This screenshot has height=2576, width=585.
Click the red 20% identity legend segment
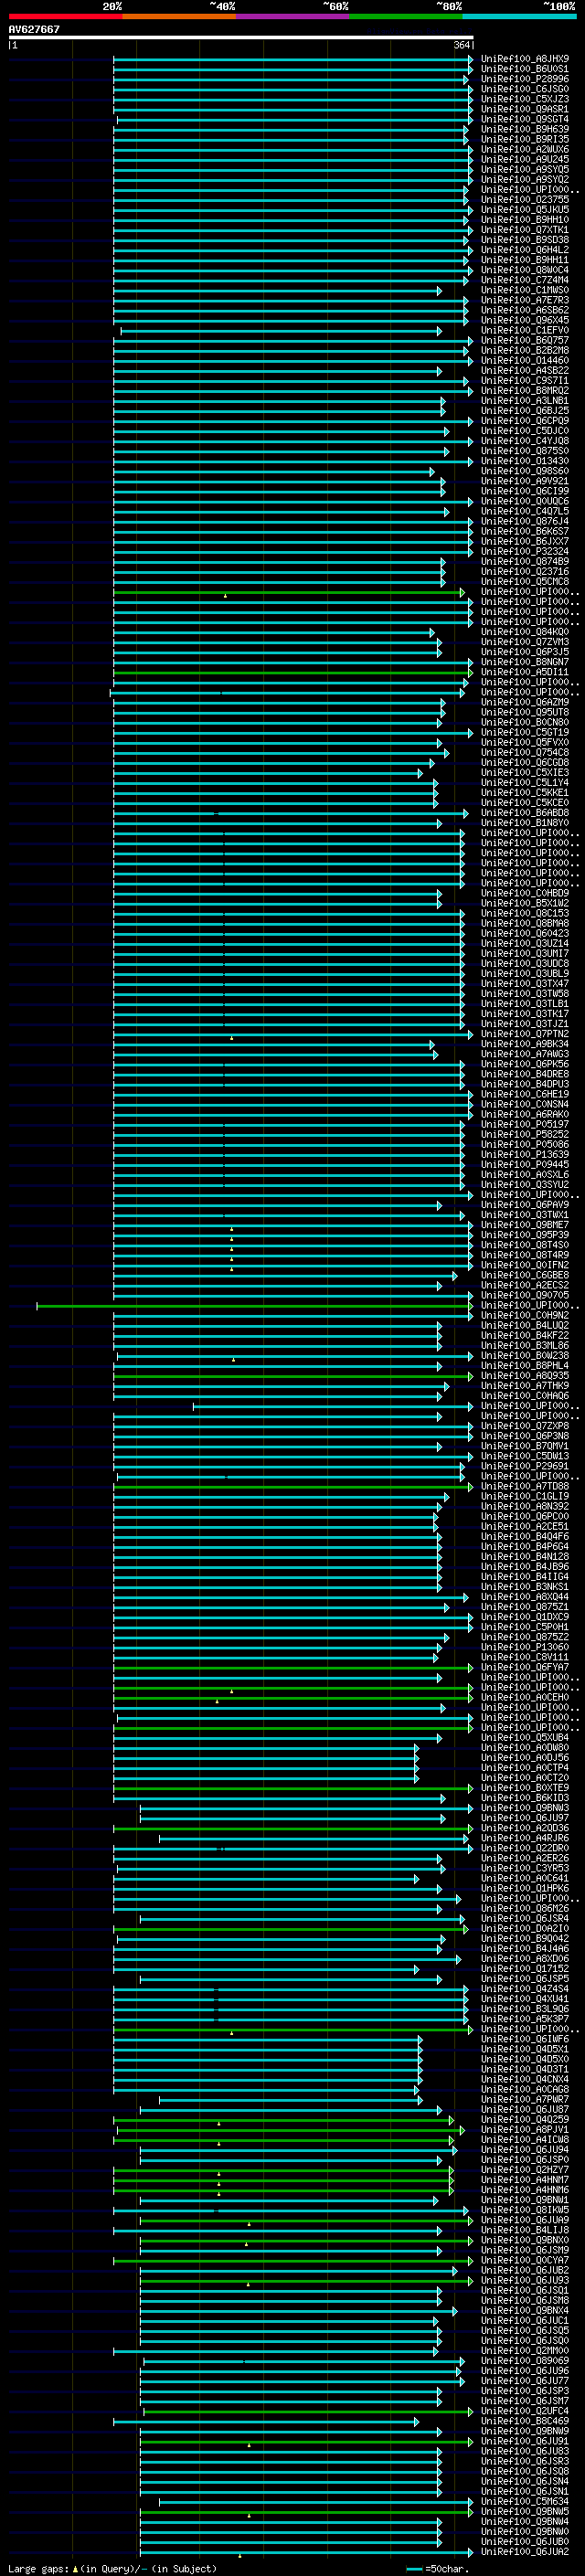(x=65, y=16)
